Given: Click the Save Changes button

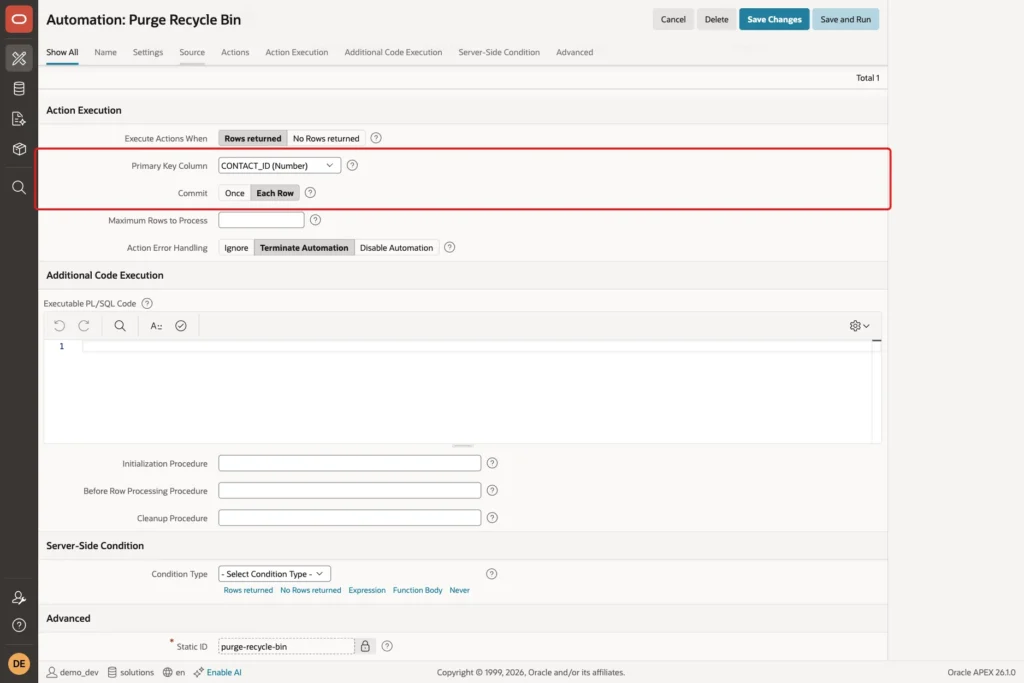Looking at the screenshot, I should pos(774,20).
